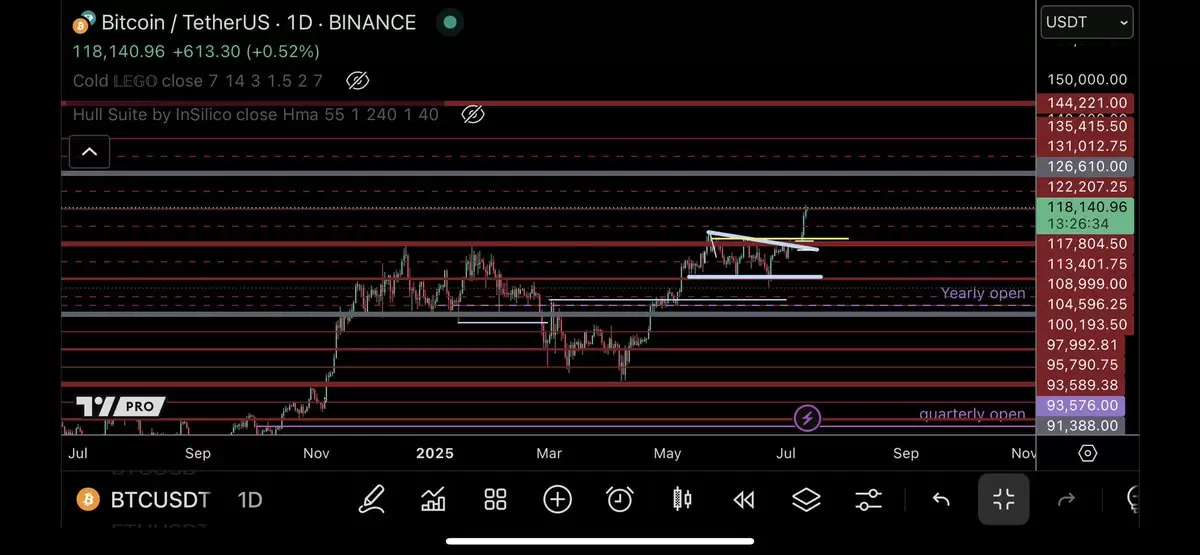The height and width of the screenshot is (555, 1200).
Task: Toggle visibility of Cold LEGO indicator
Action: click(x=357, y=81)
